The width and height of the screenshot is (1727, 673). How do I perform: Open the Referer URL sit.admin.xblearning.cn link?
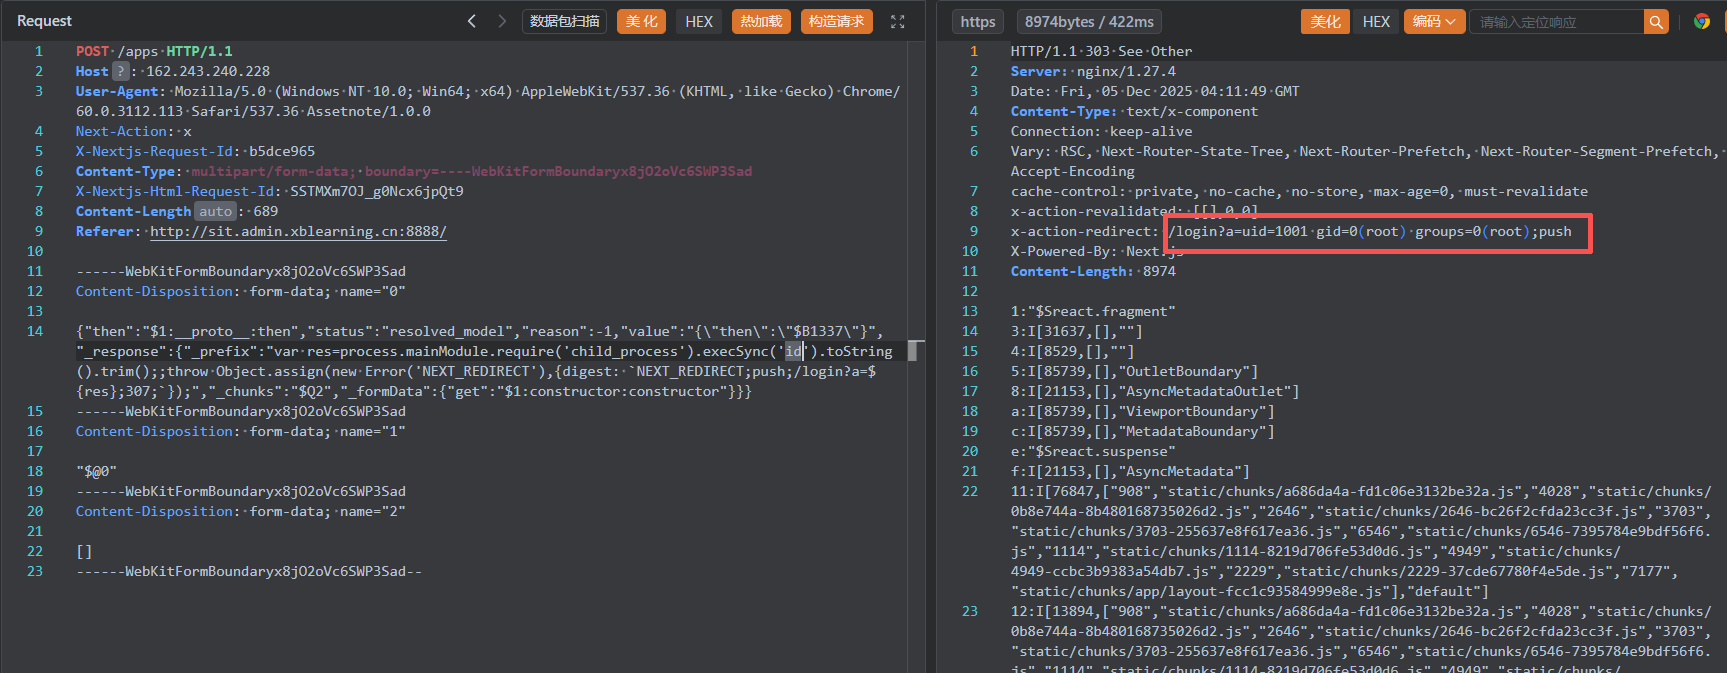(x=298, y=231)
